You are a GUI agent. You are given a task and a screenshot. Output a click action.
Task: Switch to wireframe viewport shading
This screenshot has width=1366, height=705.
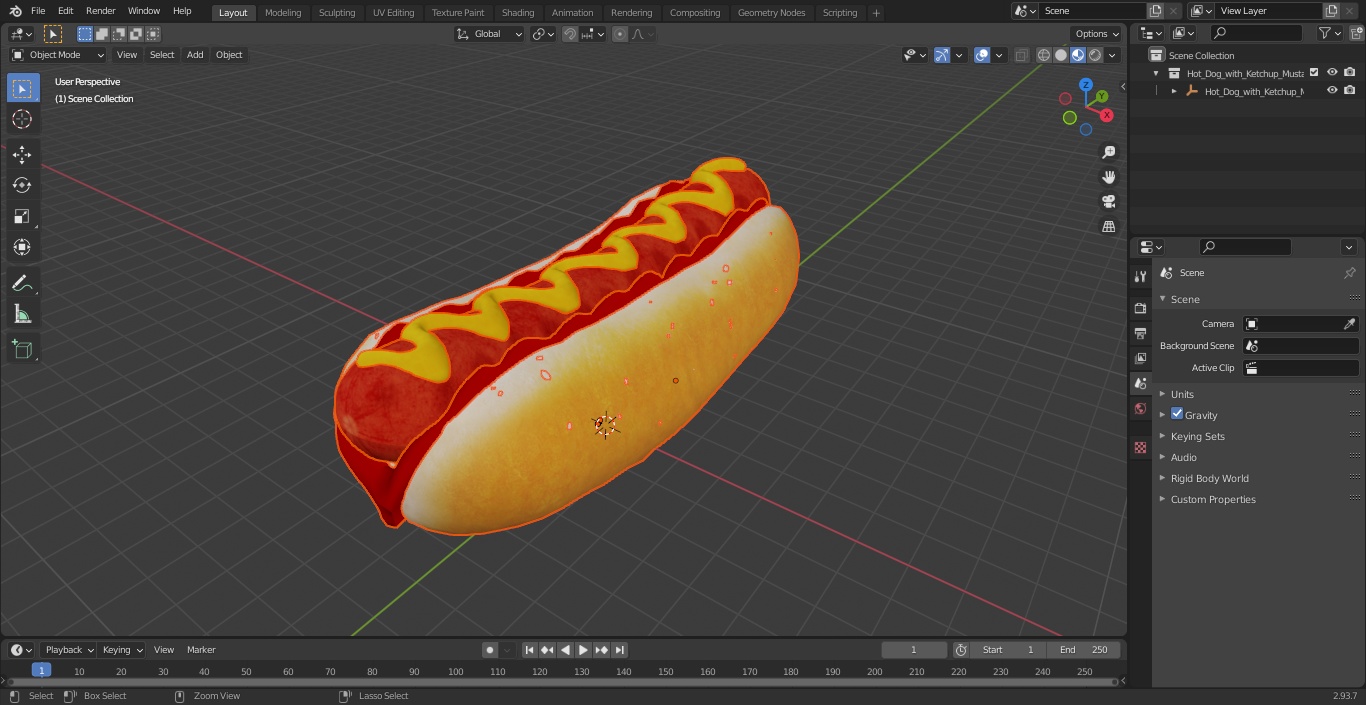click(1044, 55)
